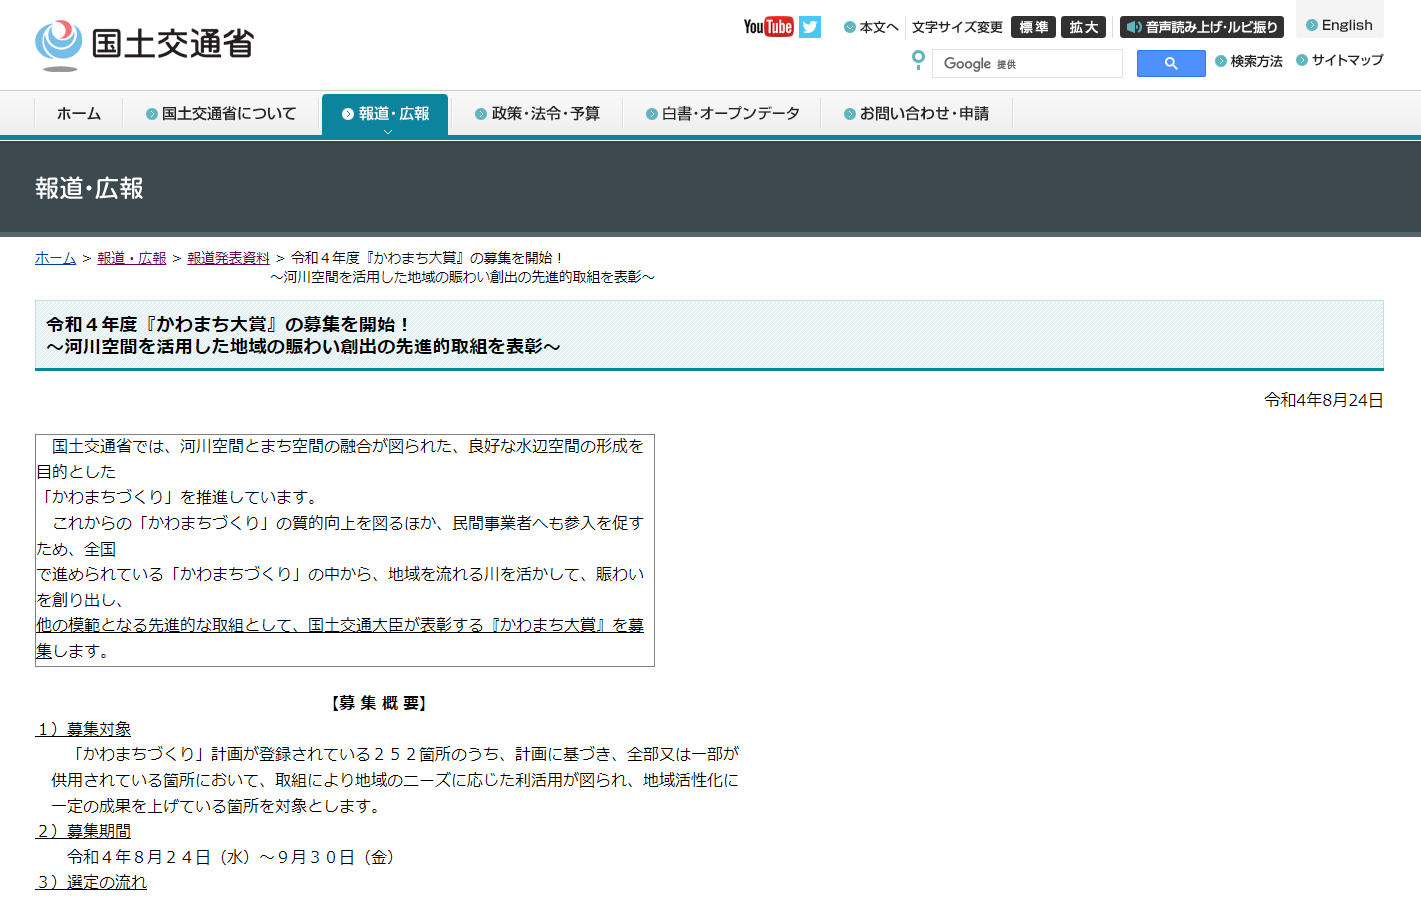
Task: Click the YouTube icon in header
Action: click(x=767, y=27)
